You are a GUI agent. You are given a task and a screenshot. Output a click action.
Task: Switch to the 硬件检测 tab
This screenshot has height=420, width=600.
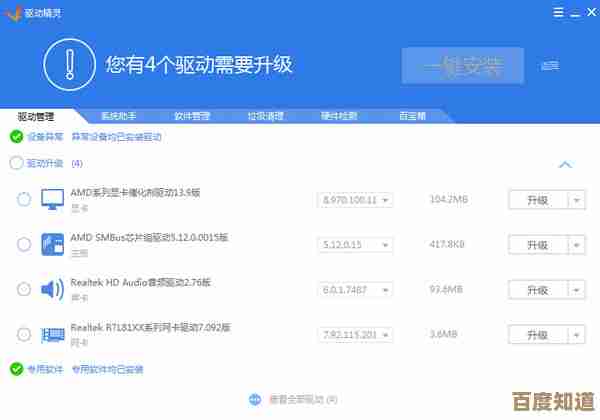point(339,116)
